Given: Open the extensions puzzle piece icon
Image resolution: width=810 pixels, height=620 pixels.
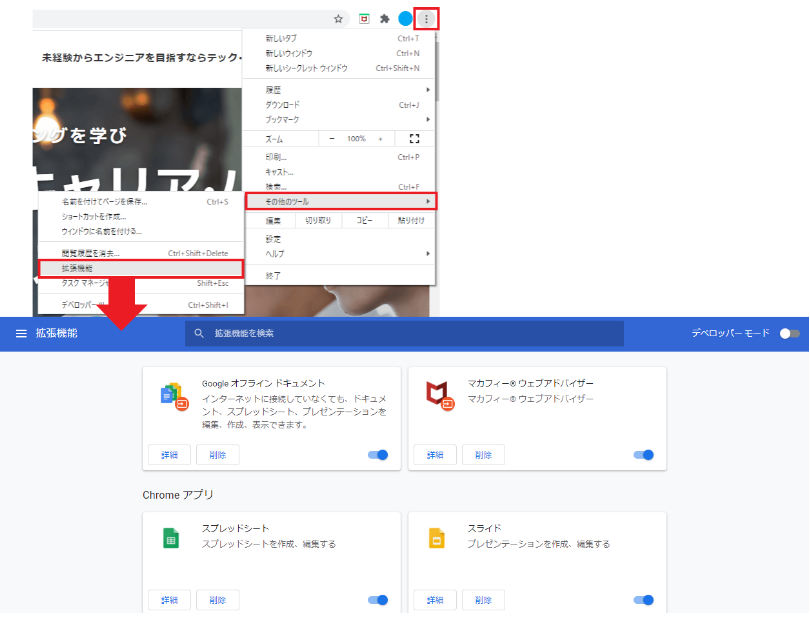Looking at the screenshot, I should (385, 19).
